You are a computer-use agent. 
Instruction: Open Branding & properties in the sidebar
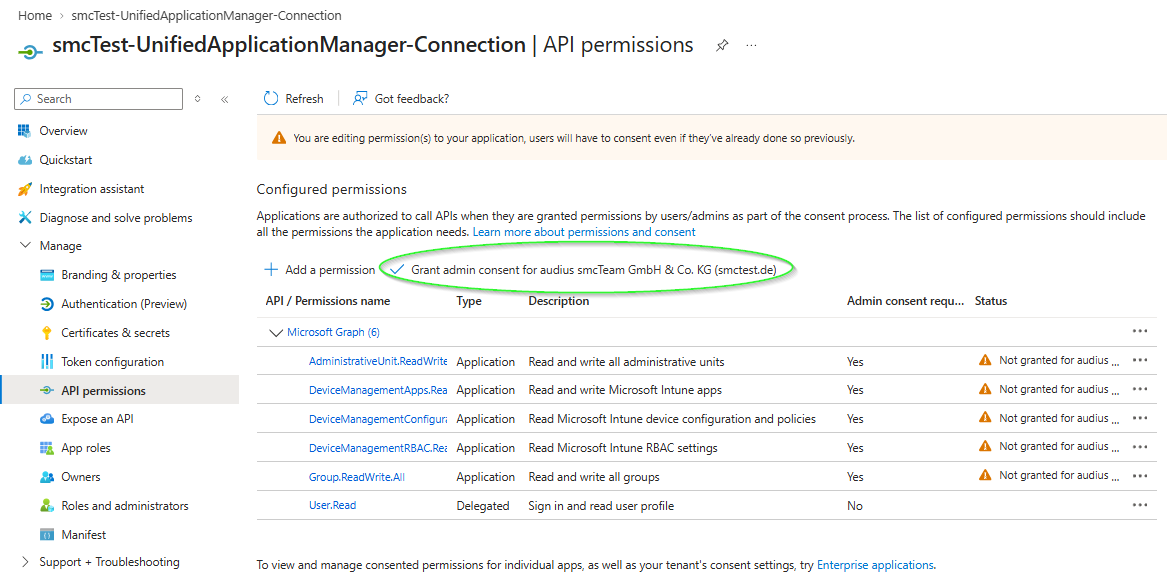point(119,275)
